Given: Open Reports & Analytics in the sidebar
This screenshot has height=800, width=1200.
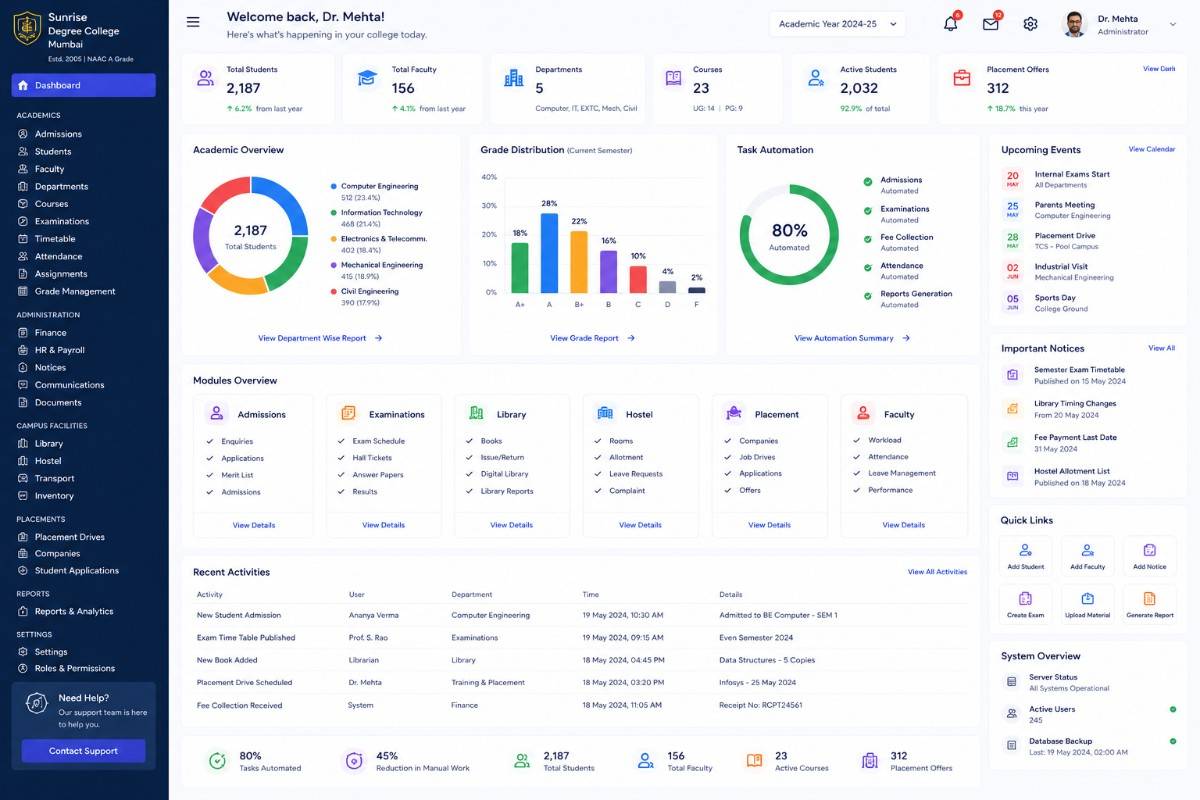Looking at the screenshot, I should coord(74,611).
